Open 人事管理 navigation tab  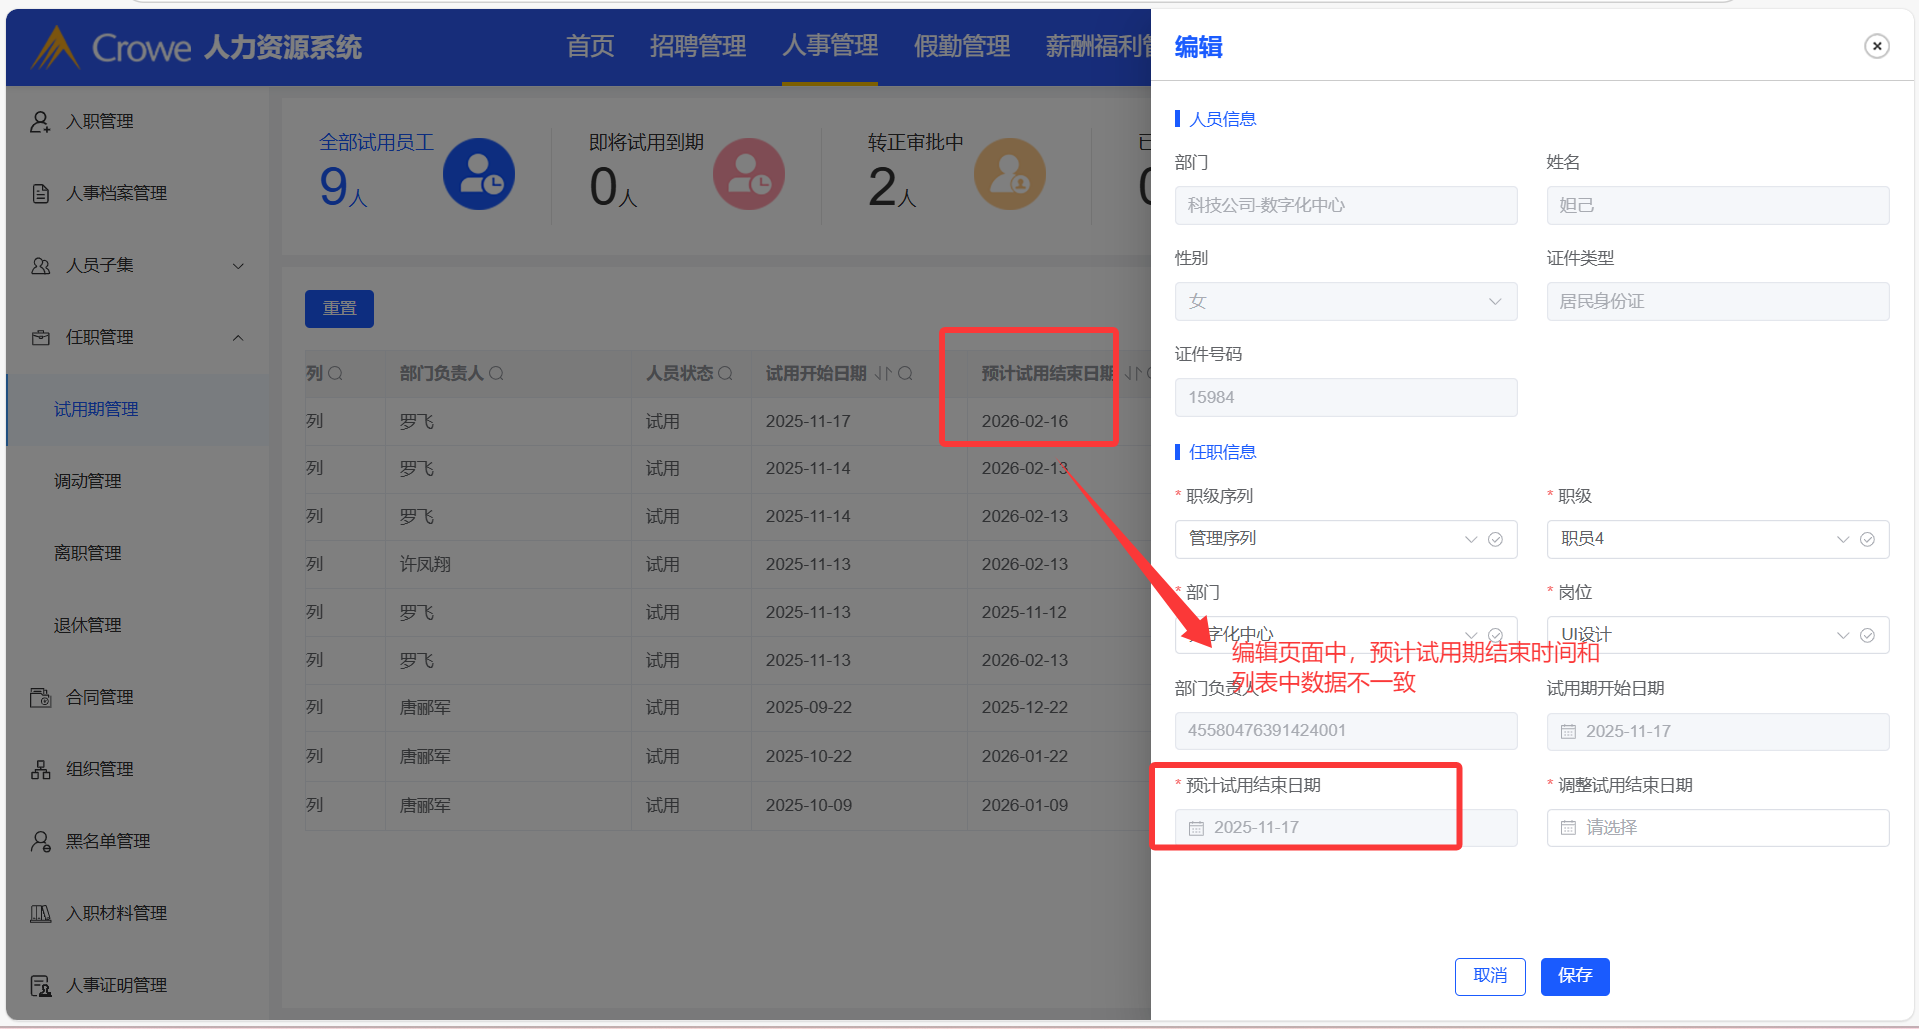click(x=830, y=46)
